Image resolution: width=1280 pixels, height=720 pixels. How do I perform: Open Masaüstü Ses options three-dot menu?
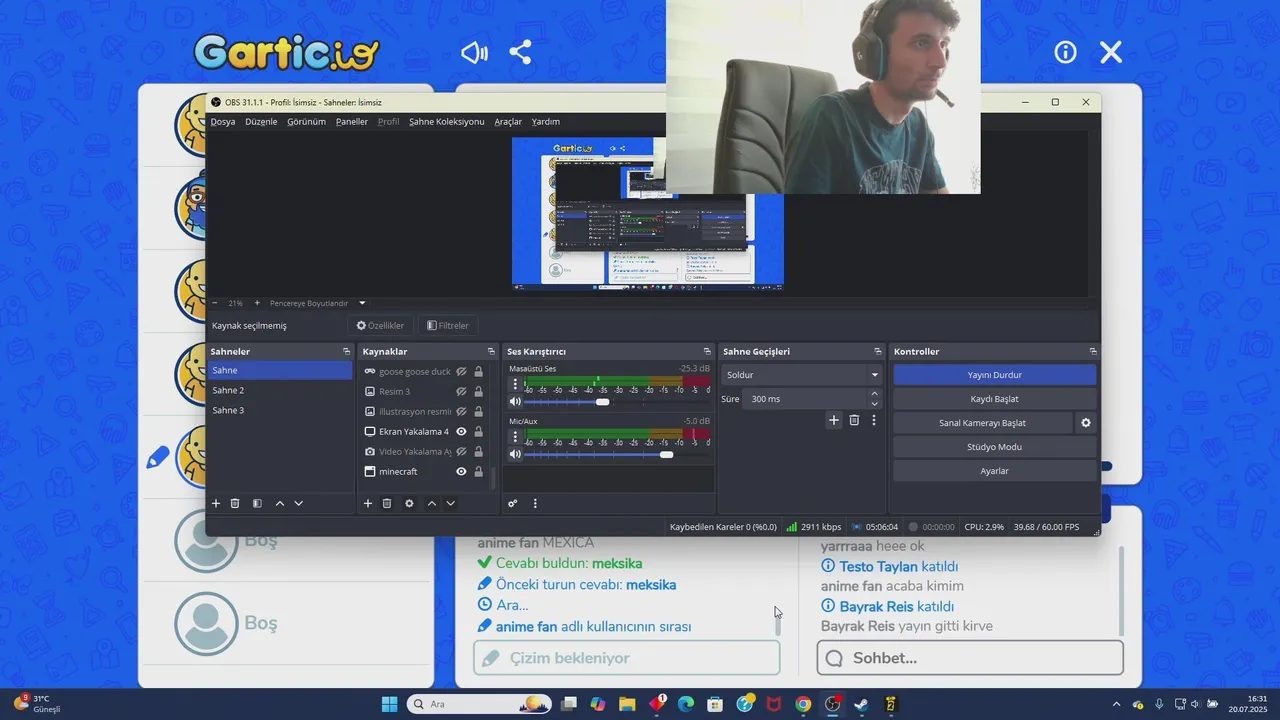point(515,383)
